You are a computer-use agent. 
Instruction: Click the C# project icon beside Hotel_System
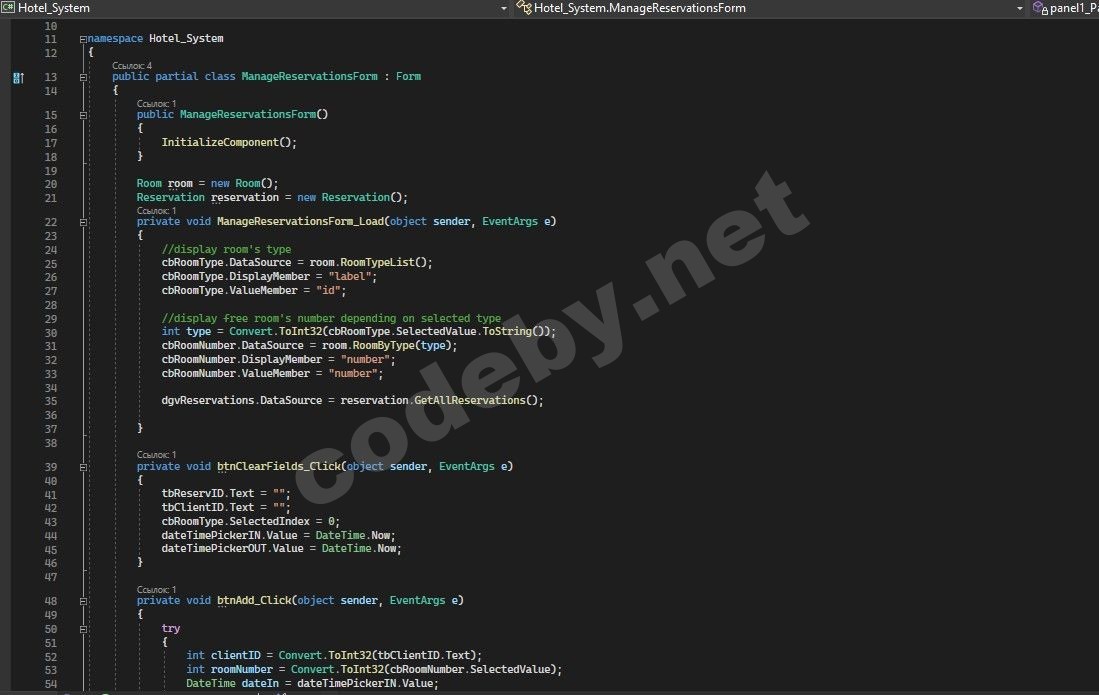pos(8,8)
